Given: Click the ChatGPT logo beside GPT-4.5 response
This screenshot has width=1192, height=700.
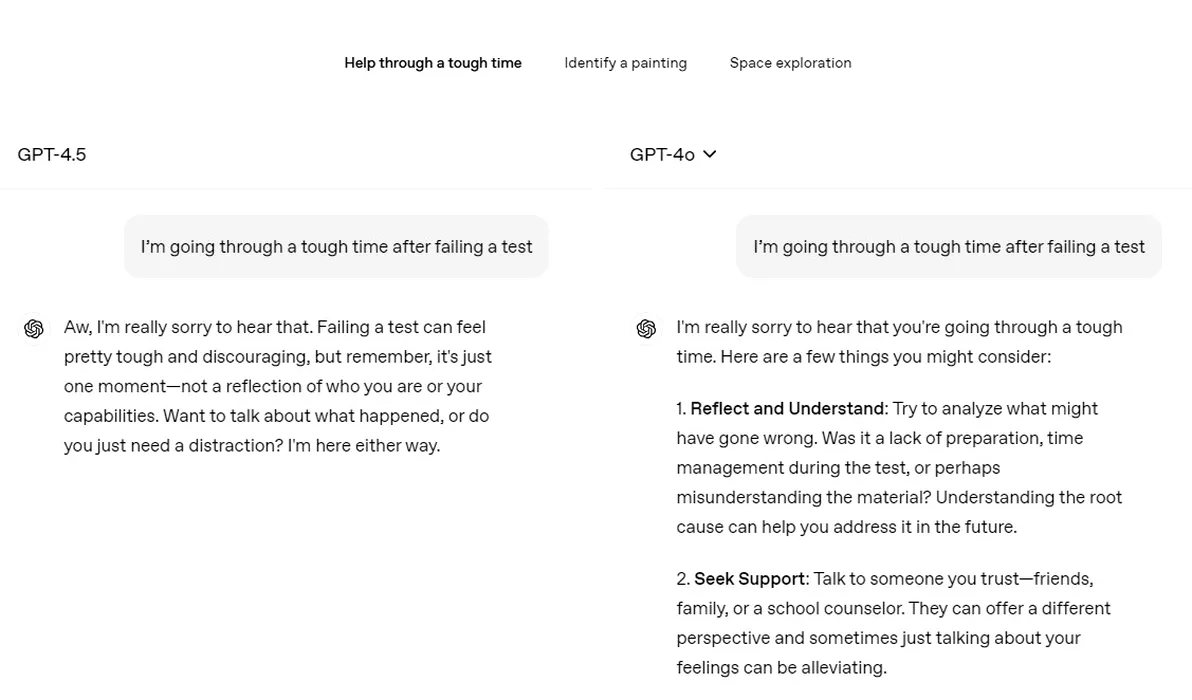Looking at the screenshot, I should coord(33,328).
